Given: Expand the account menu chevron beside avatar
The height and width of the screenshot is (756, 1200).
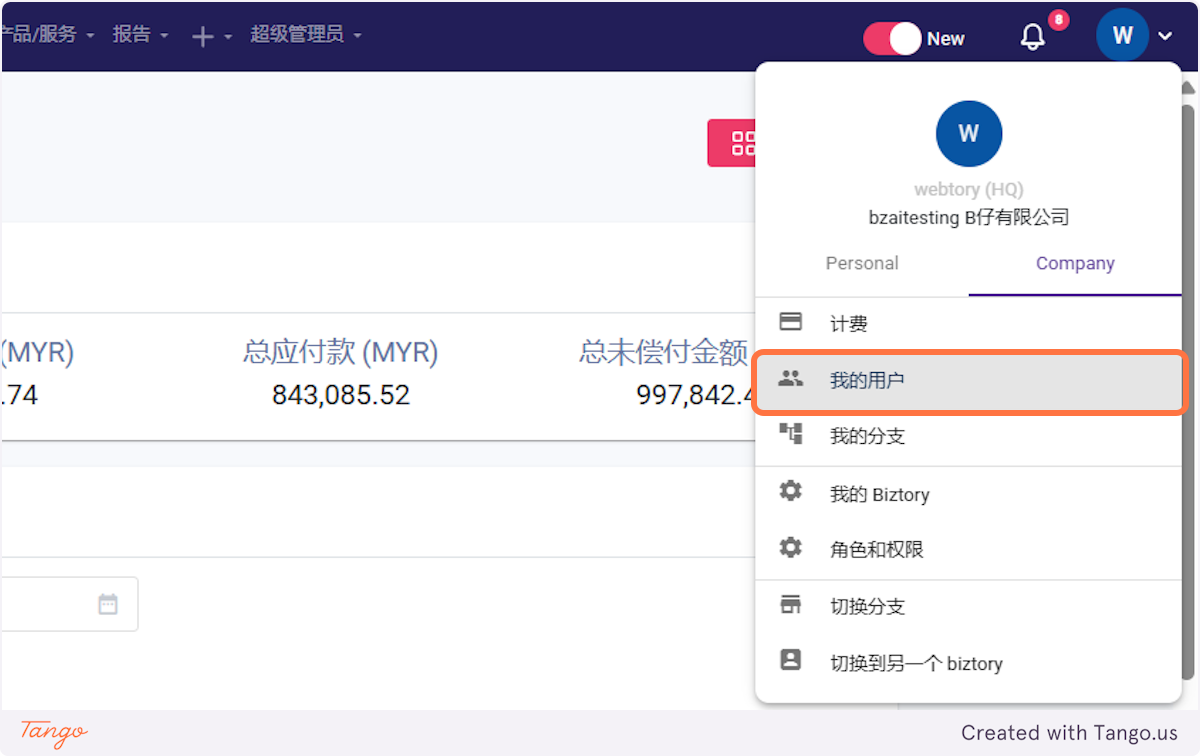Looking at the screenshot, I should [1166, 36].
